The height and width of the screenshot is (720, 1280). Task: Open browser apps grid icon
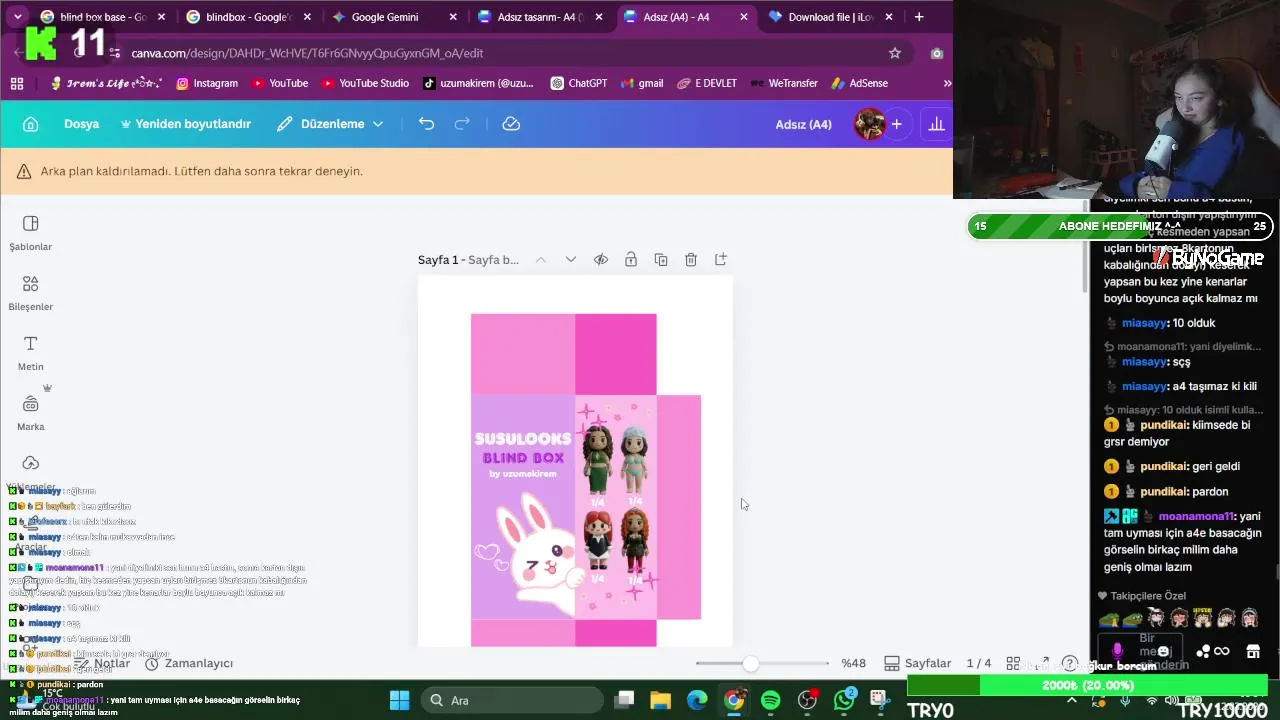click(17, 84)
